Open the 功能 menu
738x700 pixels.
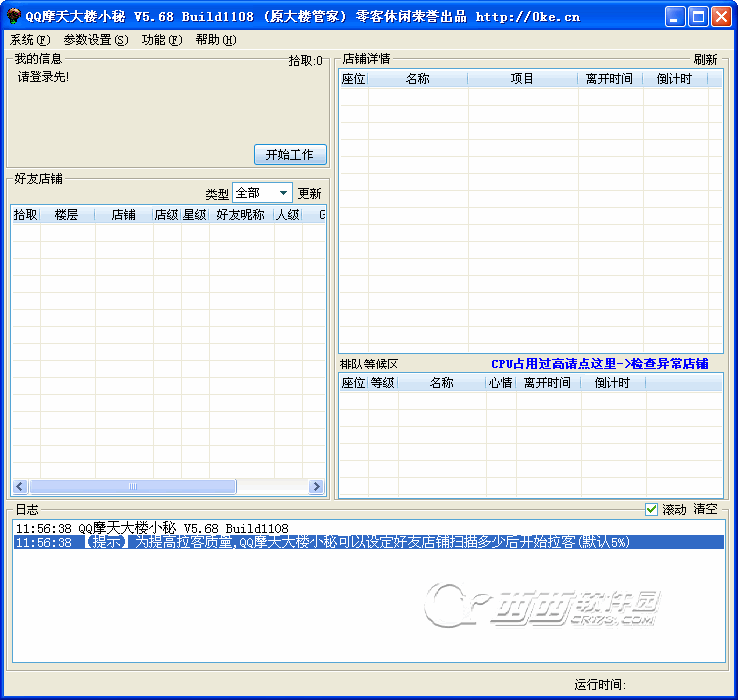[161, 40]
